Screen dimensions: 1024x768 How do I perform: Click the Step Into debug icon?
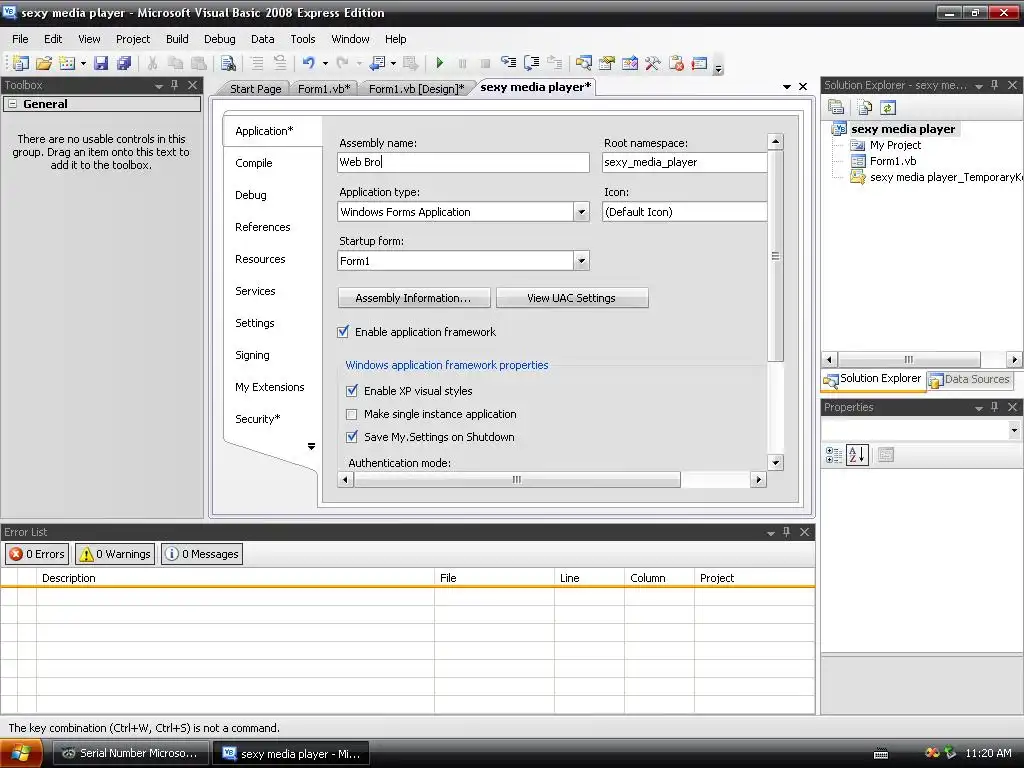tap(508, 63)
